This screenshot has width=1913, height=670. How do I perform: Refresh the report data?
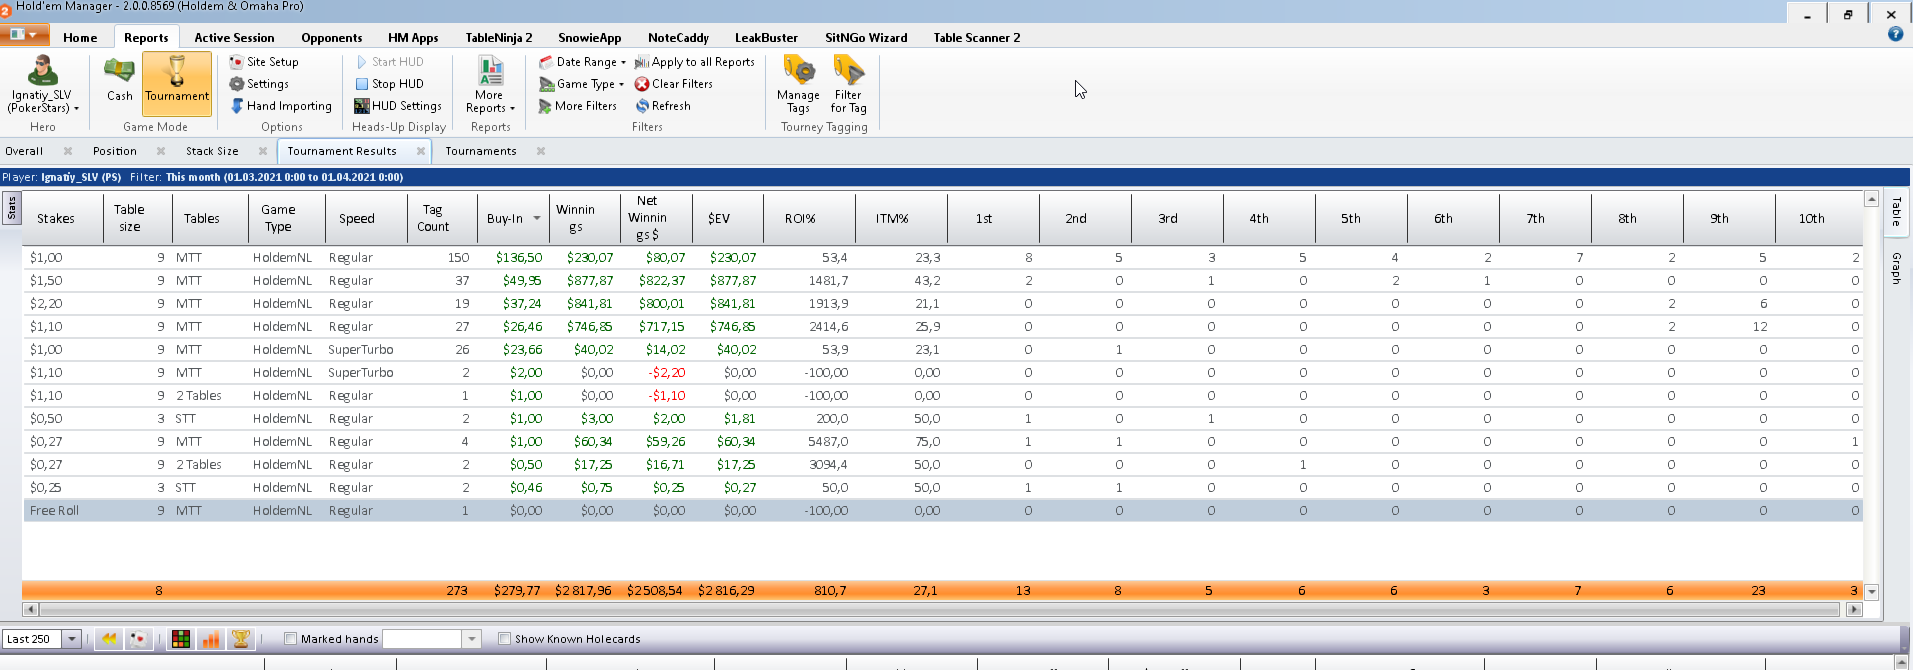point(662,106)
